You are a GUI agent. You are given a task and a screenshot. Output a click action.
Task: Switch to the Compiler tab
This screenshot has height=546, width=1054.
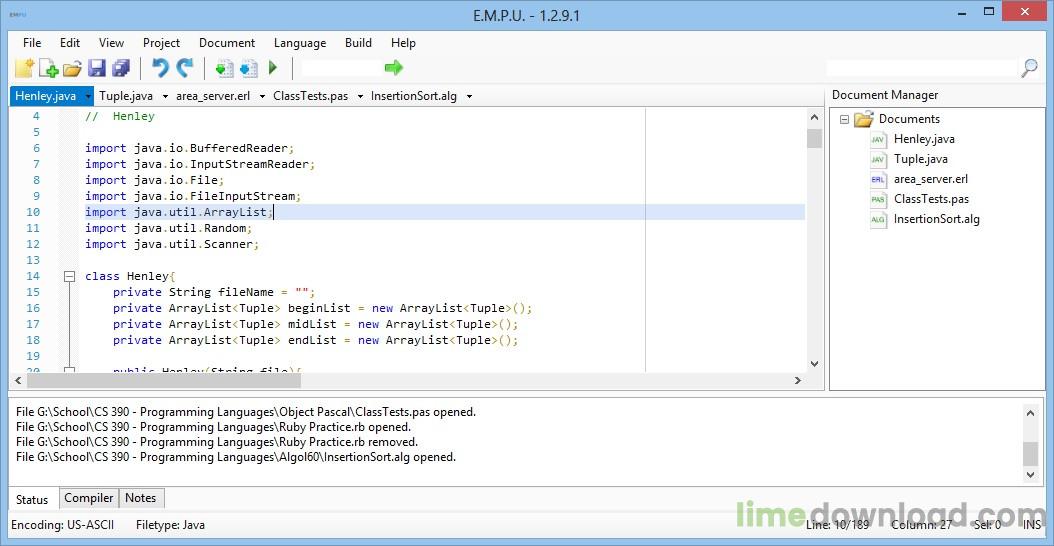point(88,498)
